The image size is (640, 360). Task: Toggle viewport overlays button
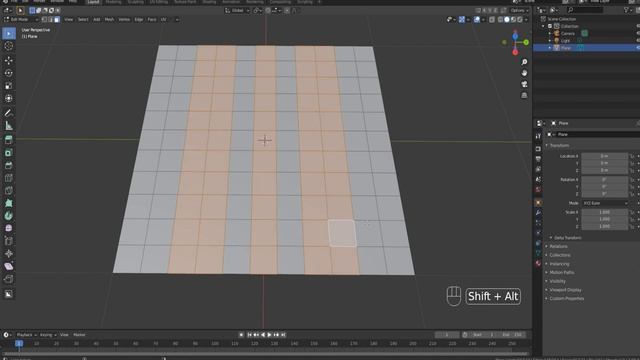[x=477, y=20]
